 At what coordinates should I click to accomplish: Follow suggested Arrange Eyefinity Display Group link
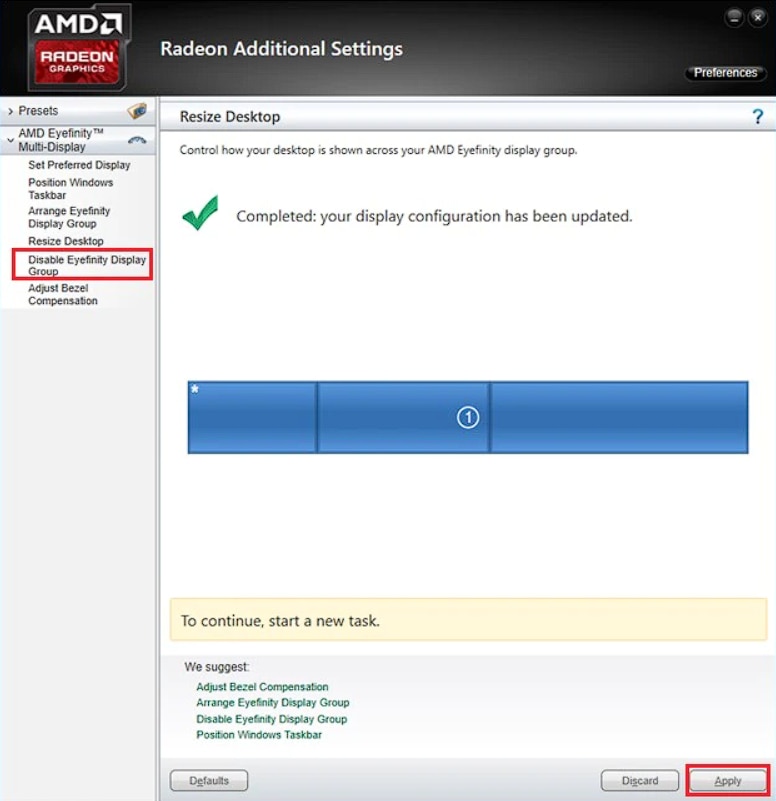click(x=273, y=702)
